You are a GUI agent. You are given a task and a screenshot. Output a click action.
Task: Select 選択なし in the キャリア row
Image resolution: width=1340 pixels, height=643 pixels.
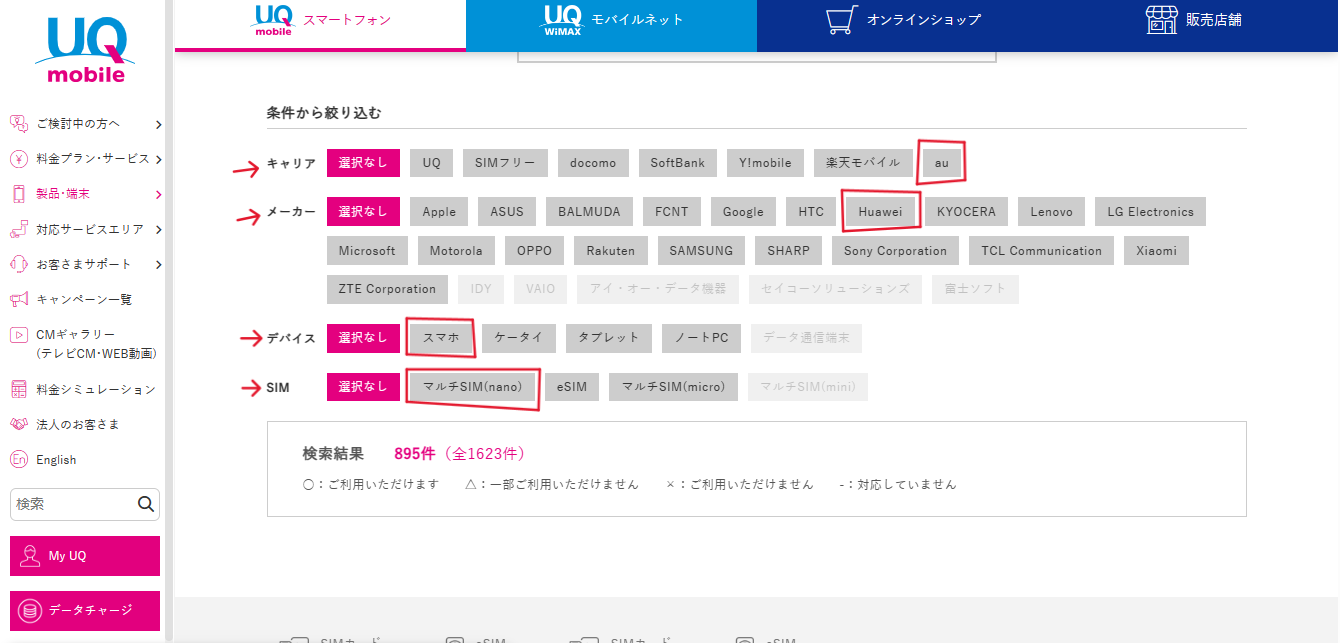[363, 163]
